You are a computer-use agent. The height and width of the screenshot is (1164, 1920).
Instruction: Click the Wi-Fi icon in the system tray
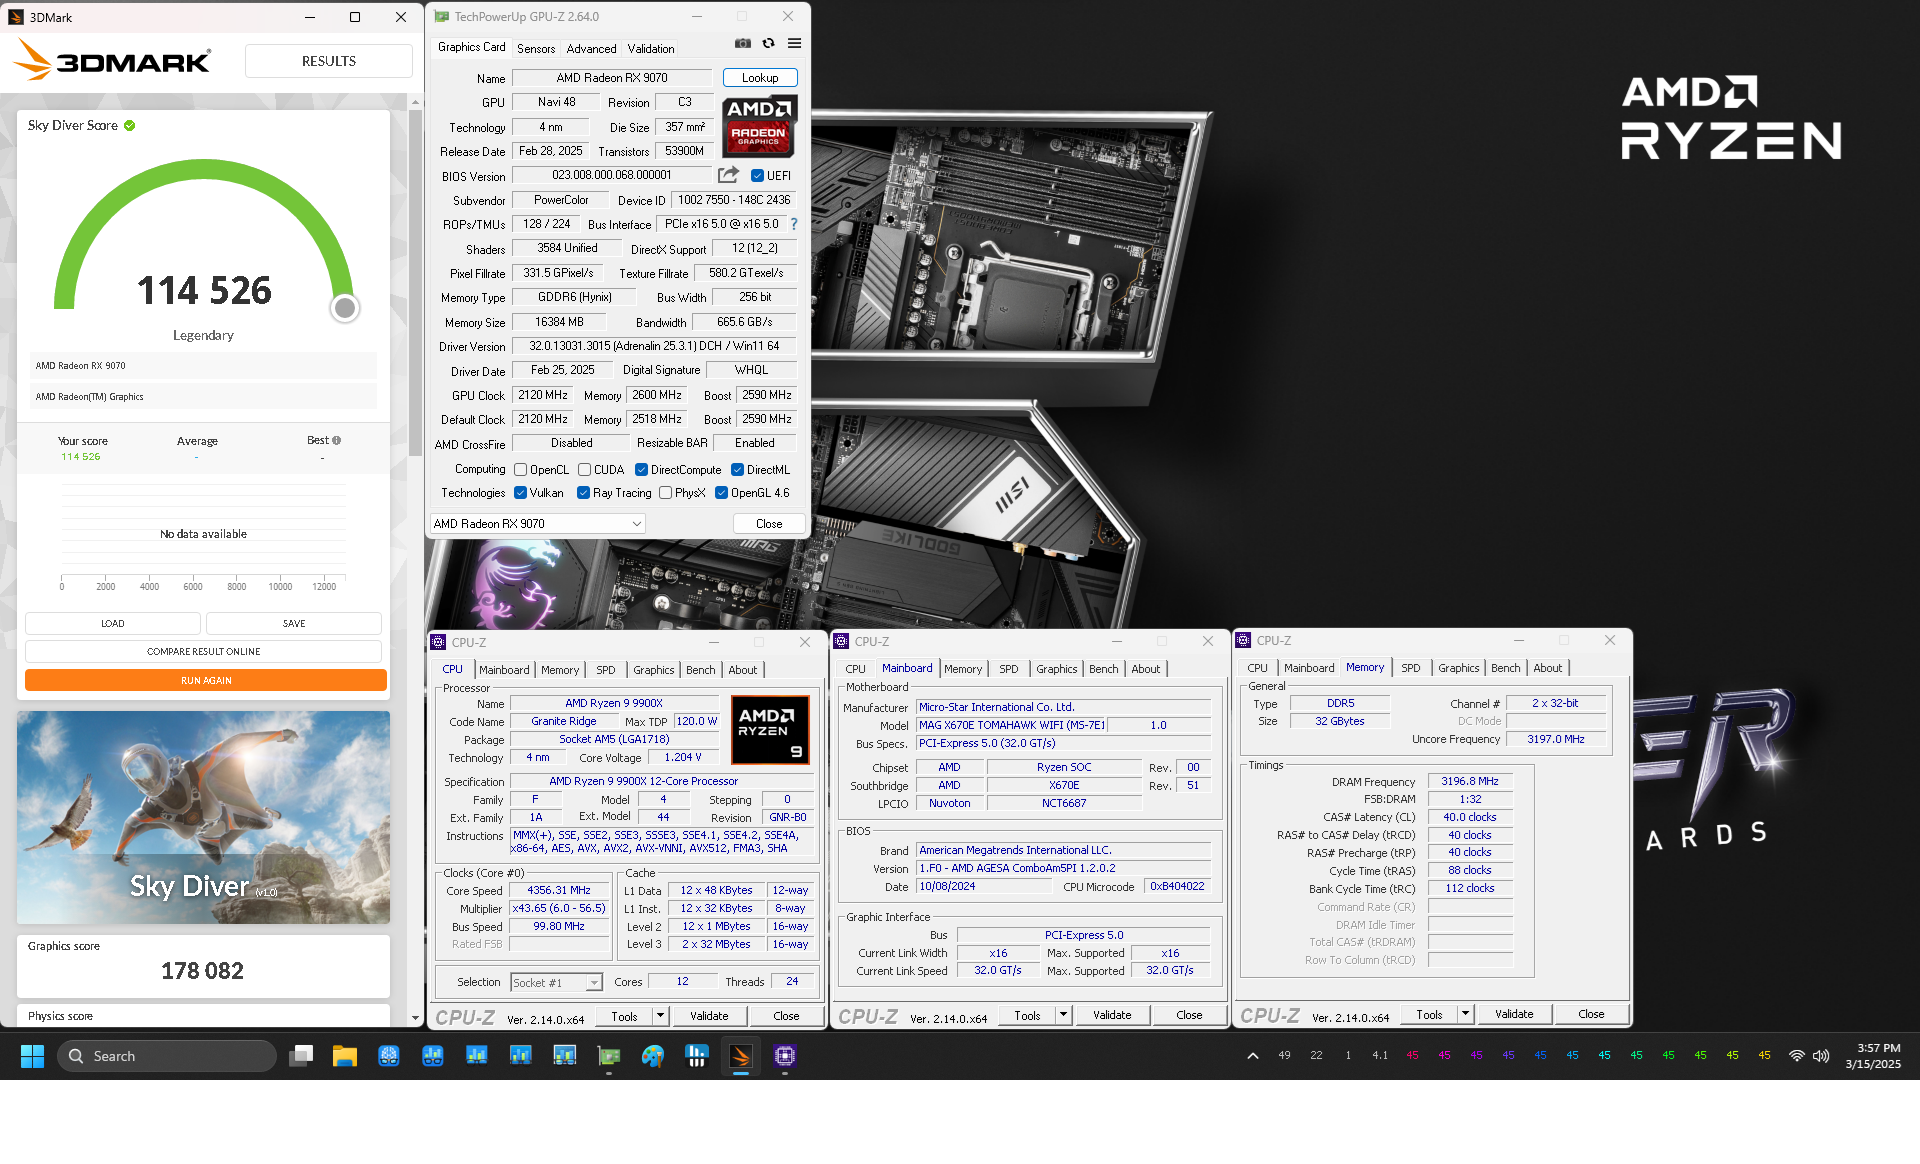(x=1797, y=1056)
